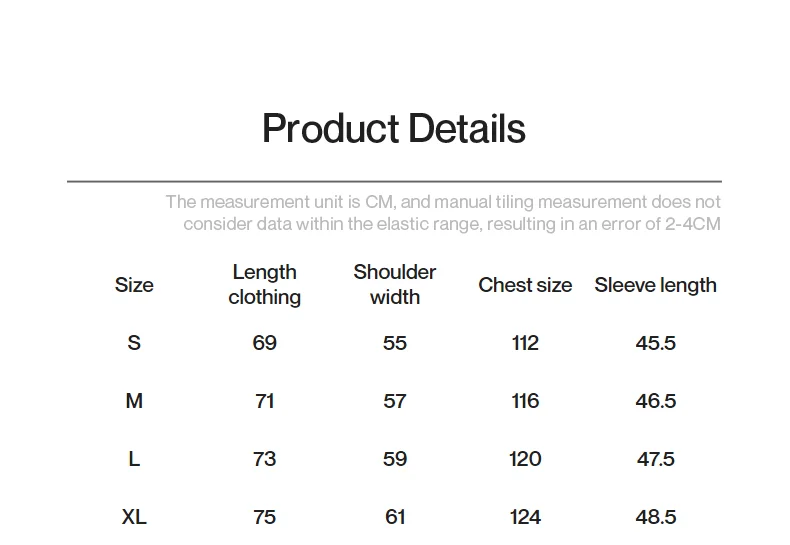Click the Shoulder width column header
This screenshot has height=545, width=790.
point(394,285)
